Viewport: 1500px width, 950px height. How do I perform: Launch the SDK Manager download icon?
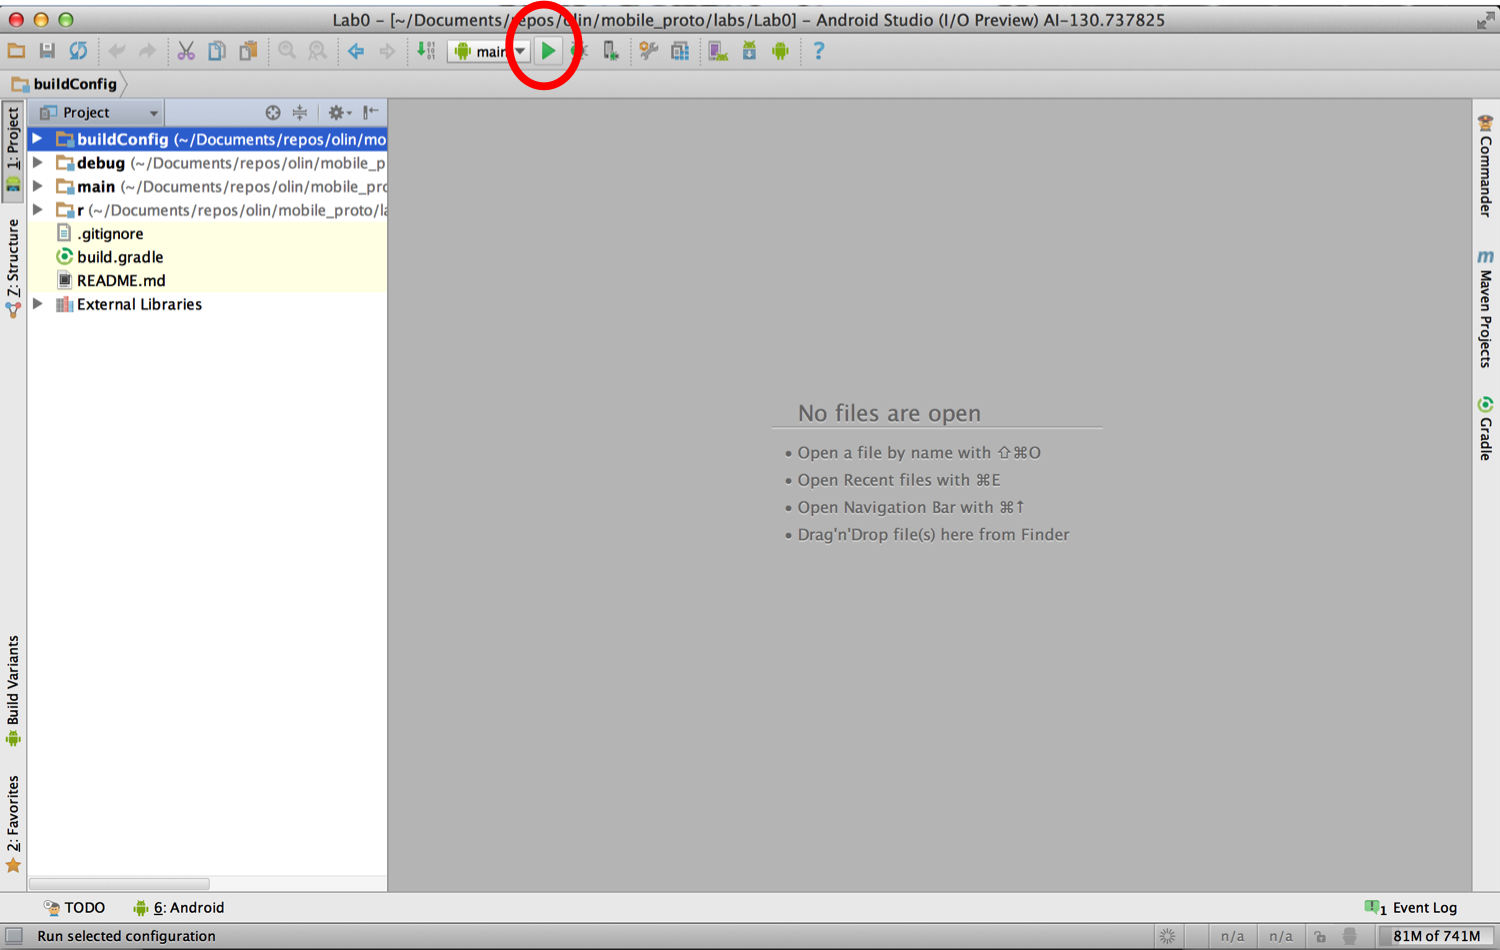[749, 51]
